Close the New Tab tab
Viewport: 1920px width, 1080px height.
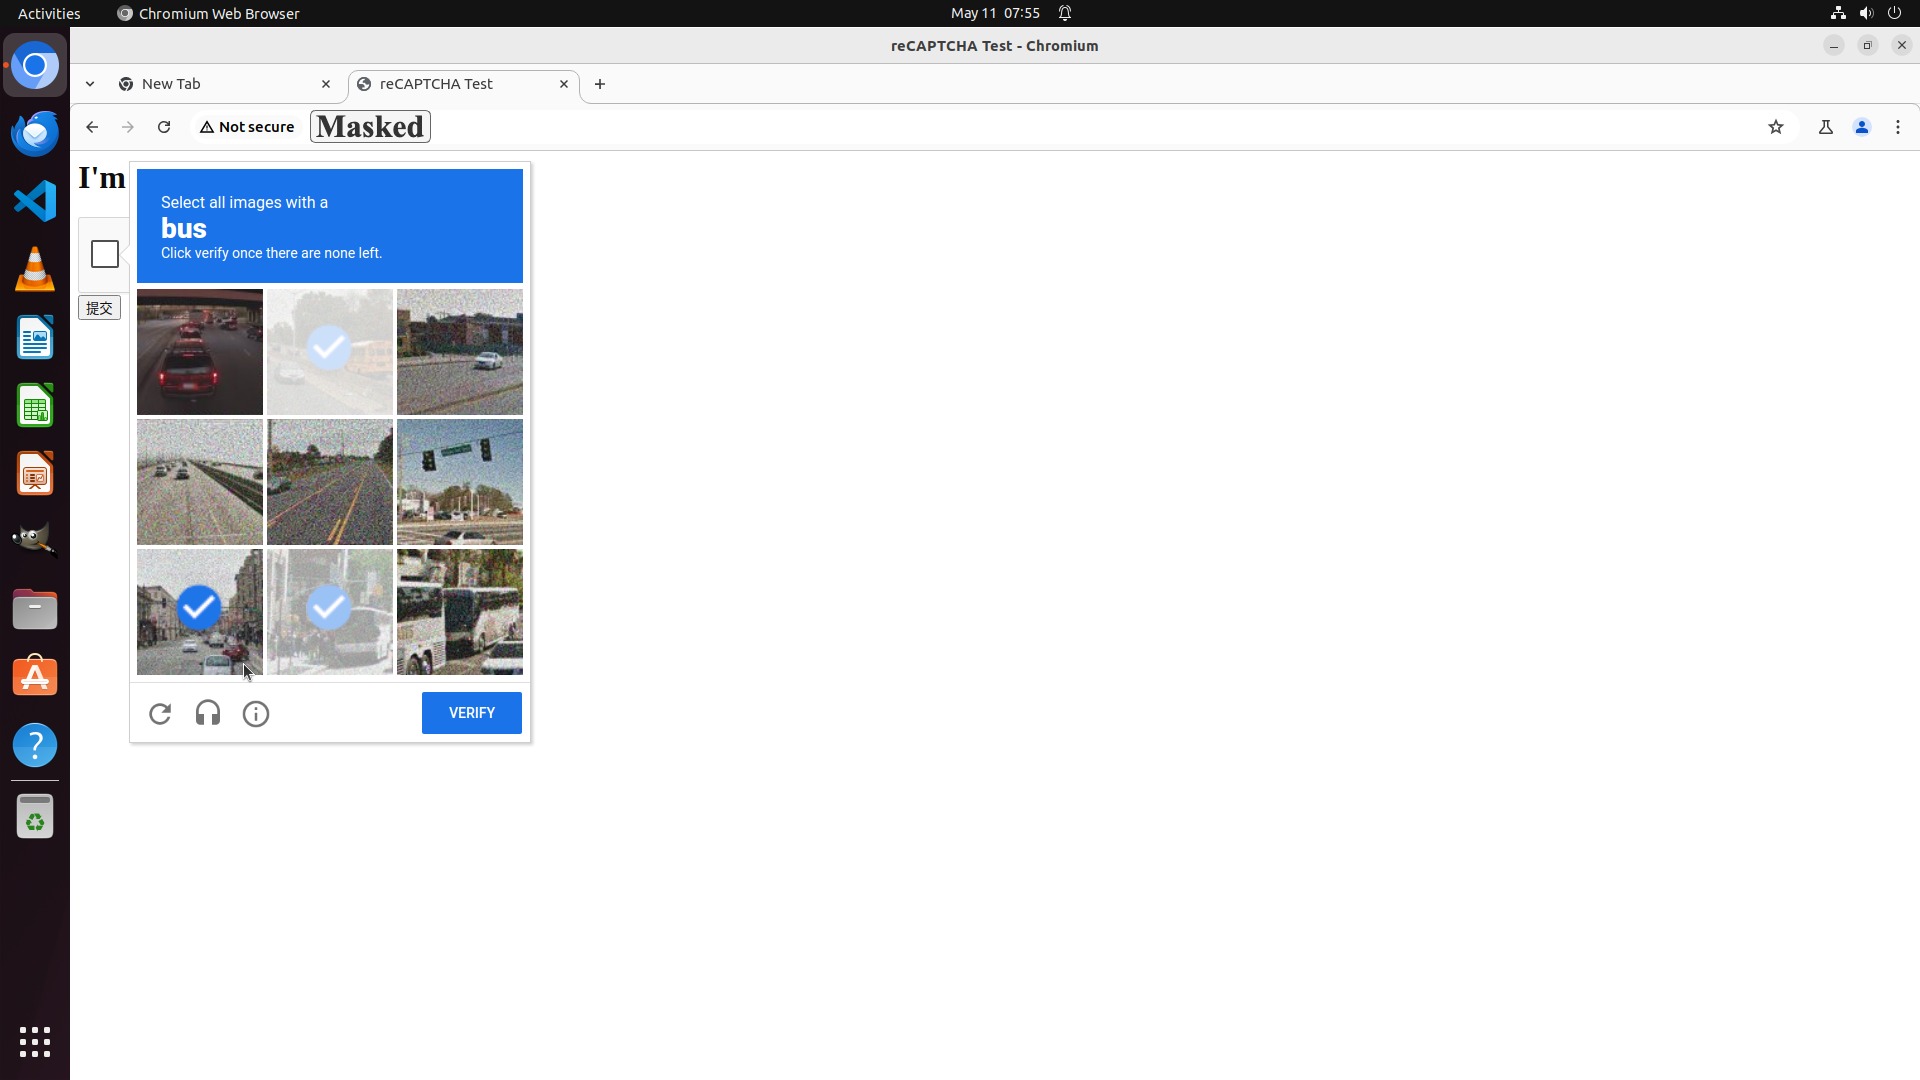click(x=326, y=84)
